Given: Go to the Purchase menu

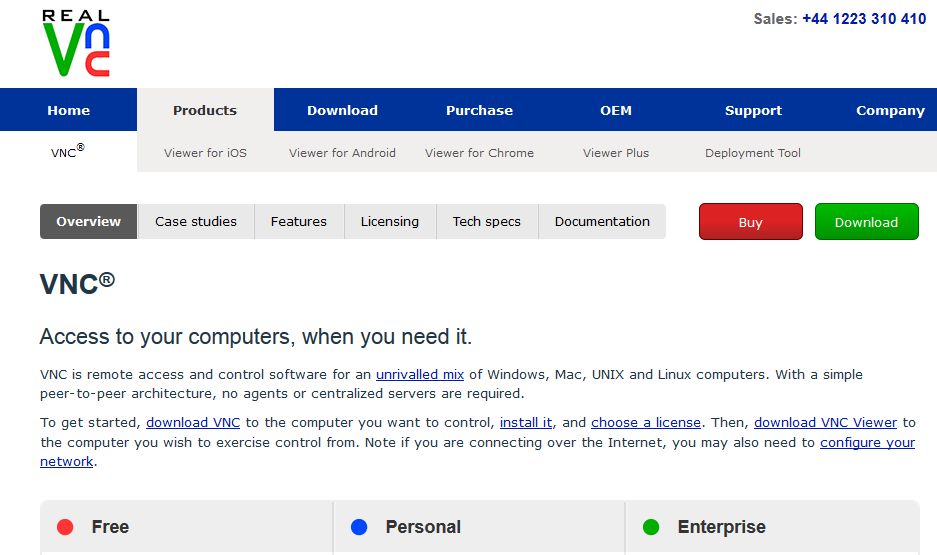Looking at the screenshot, I should tap(479, 110).
